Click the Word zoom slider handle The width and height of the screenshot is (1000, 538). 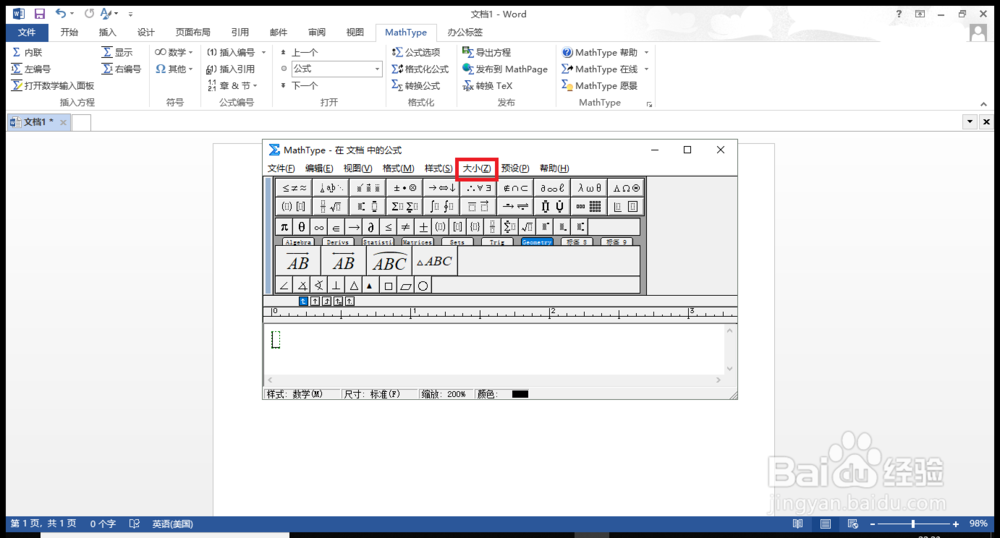click(x=913, y=524)
